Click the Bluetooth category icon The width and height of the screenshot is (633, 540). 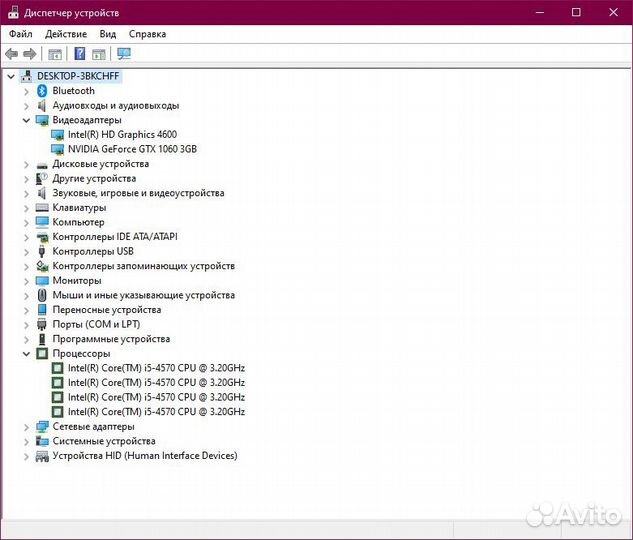click(42, 91)
